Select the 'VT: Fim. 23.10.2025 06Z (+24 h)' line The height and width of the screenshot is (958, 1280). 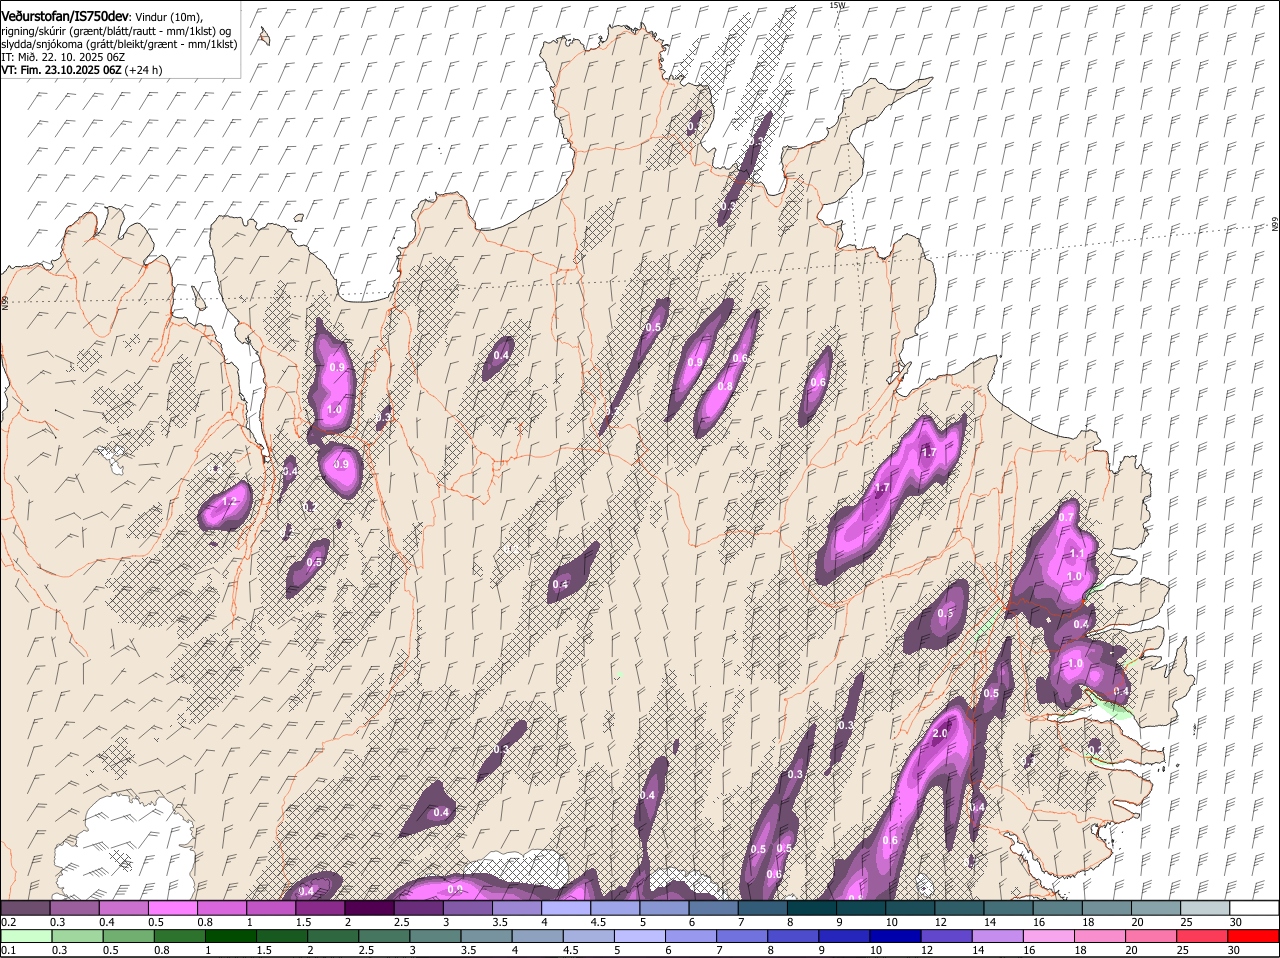click(x=82, y=70)
